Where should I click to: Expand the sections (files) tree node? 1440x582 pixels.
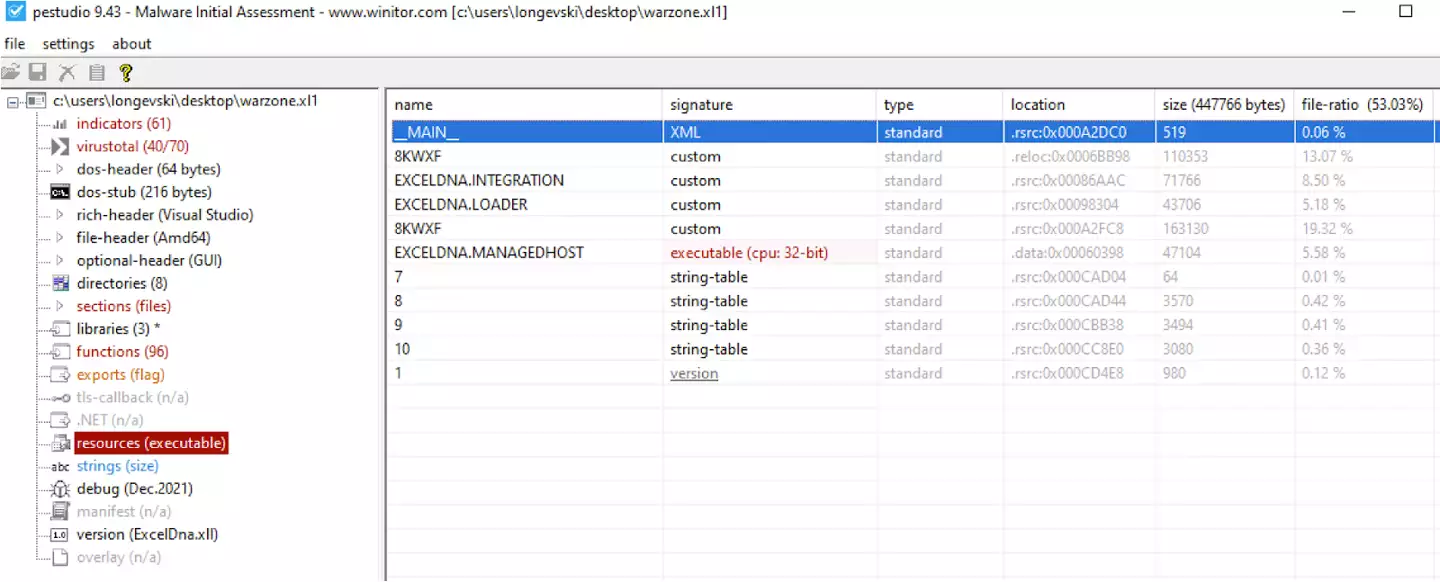[60, 306]
